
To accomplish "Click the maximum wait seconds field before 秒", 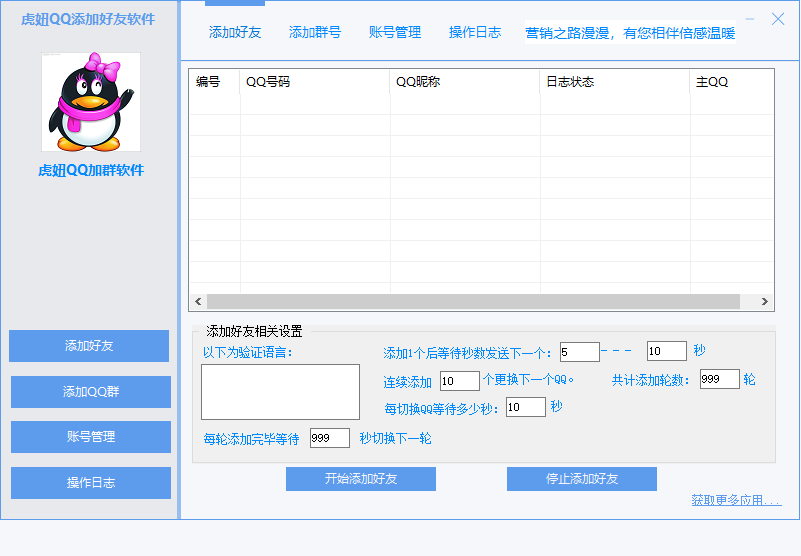I will (667, 351).
